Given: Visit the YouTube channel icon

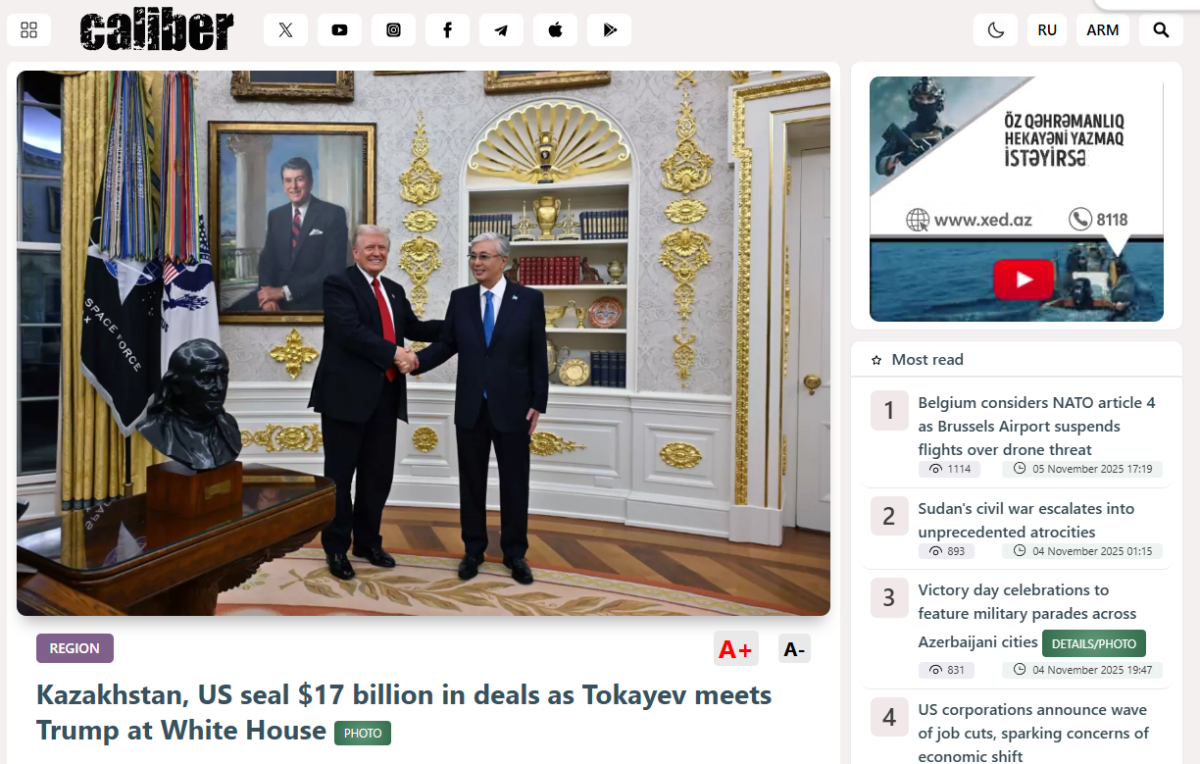Looking at the screenshot, I should pyautogui.click(x=340, y=30).
